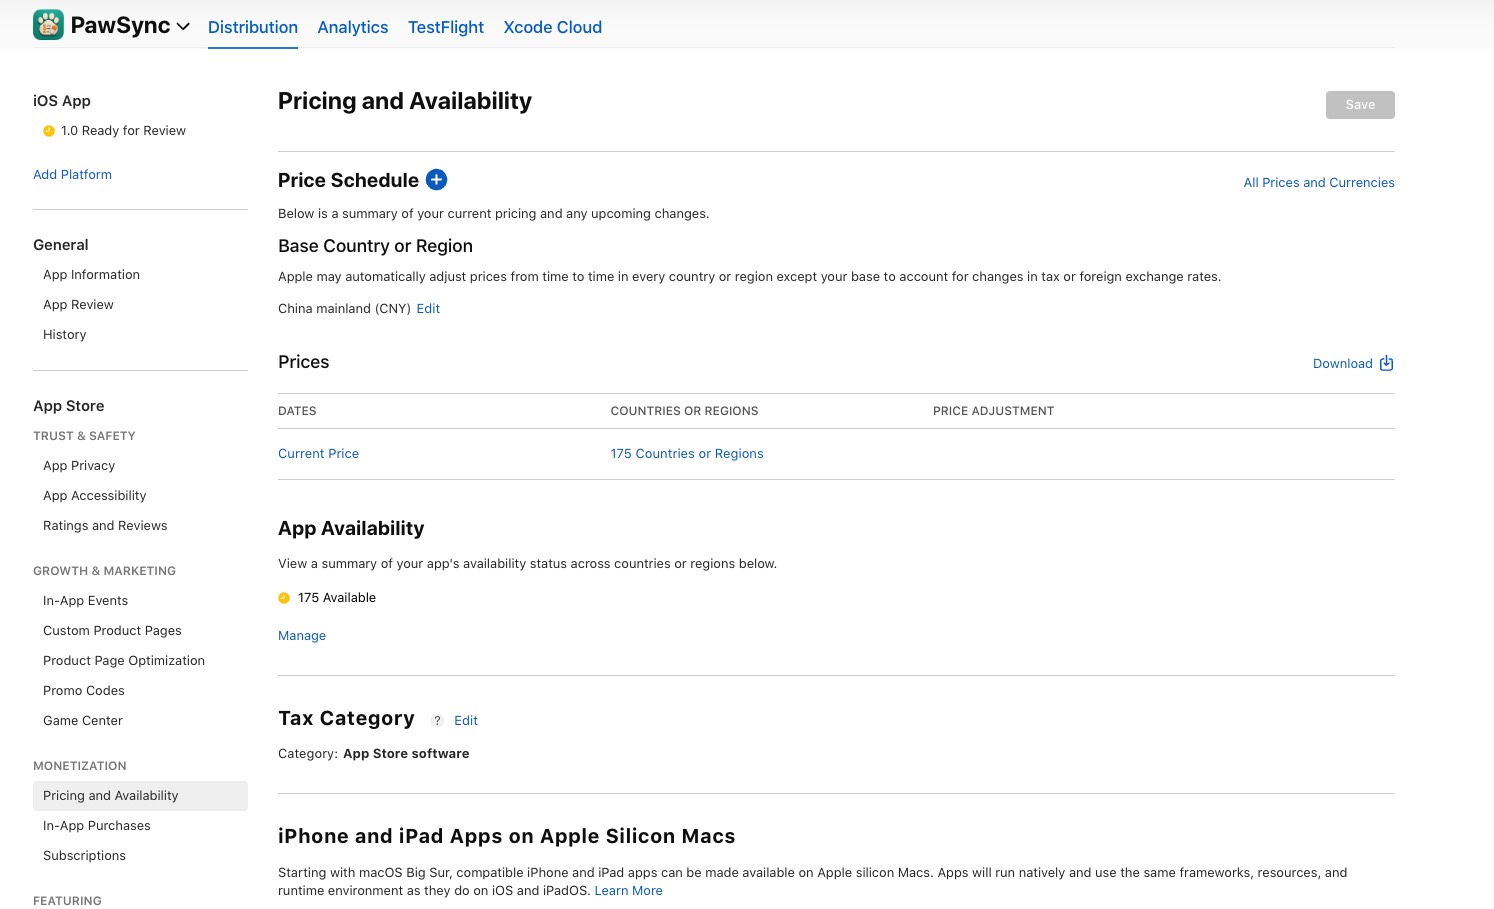Go to Custom Product Pages

click(x=112, y=631)
